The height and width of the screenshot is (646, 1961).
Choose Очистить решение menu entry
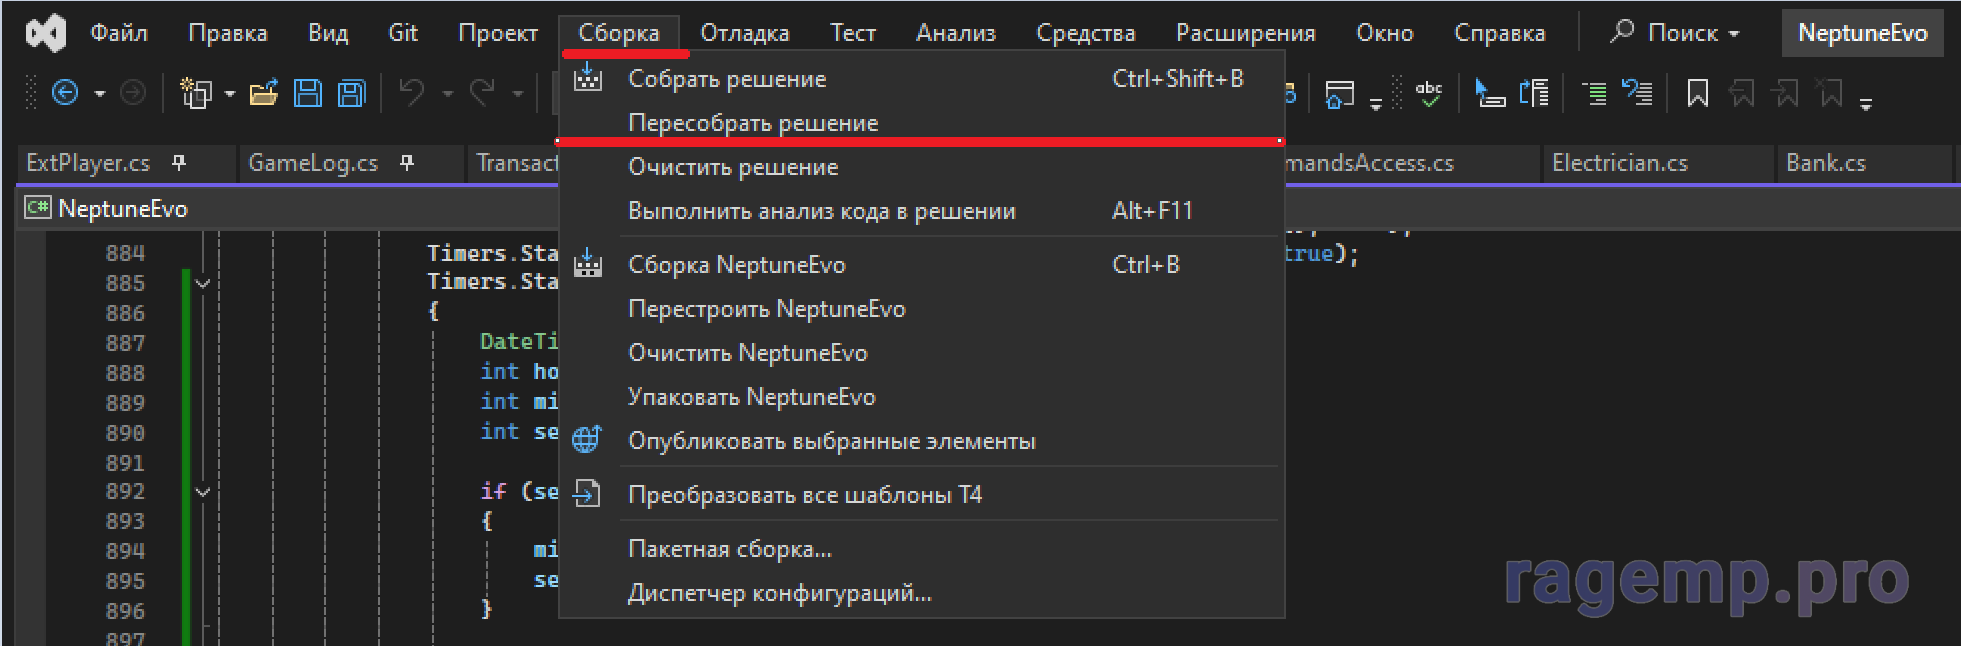coord(732,167)
